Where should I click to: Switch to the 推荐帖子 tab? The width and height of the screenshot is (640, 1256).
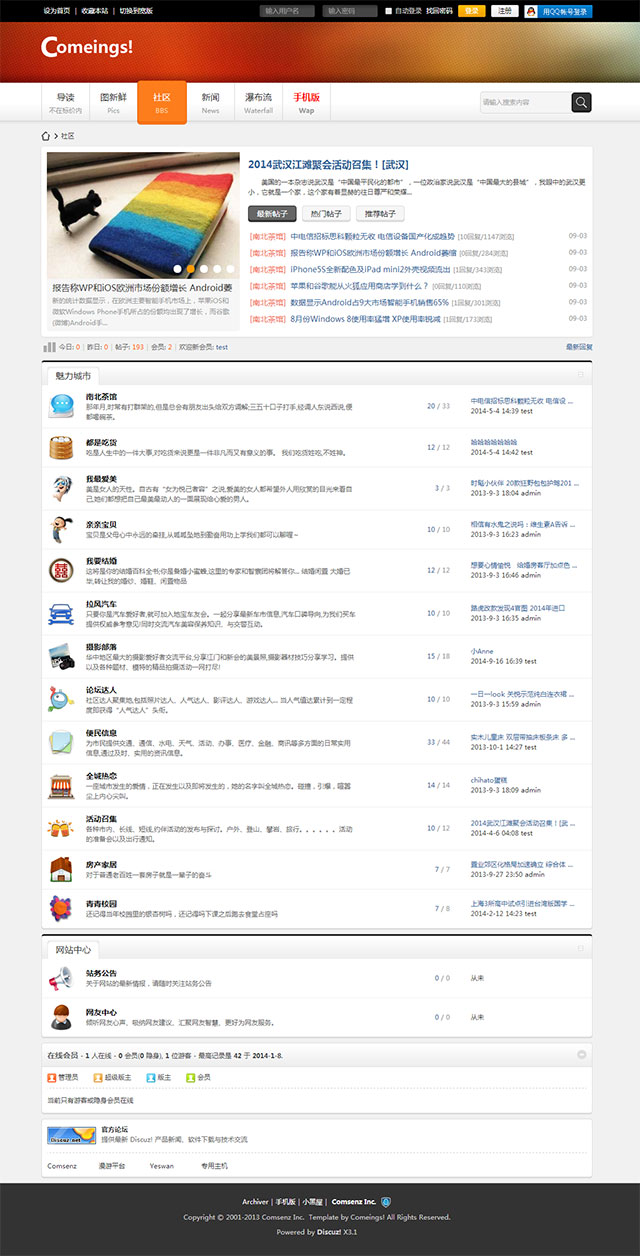pyautogui.click(x=380, y=213)
